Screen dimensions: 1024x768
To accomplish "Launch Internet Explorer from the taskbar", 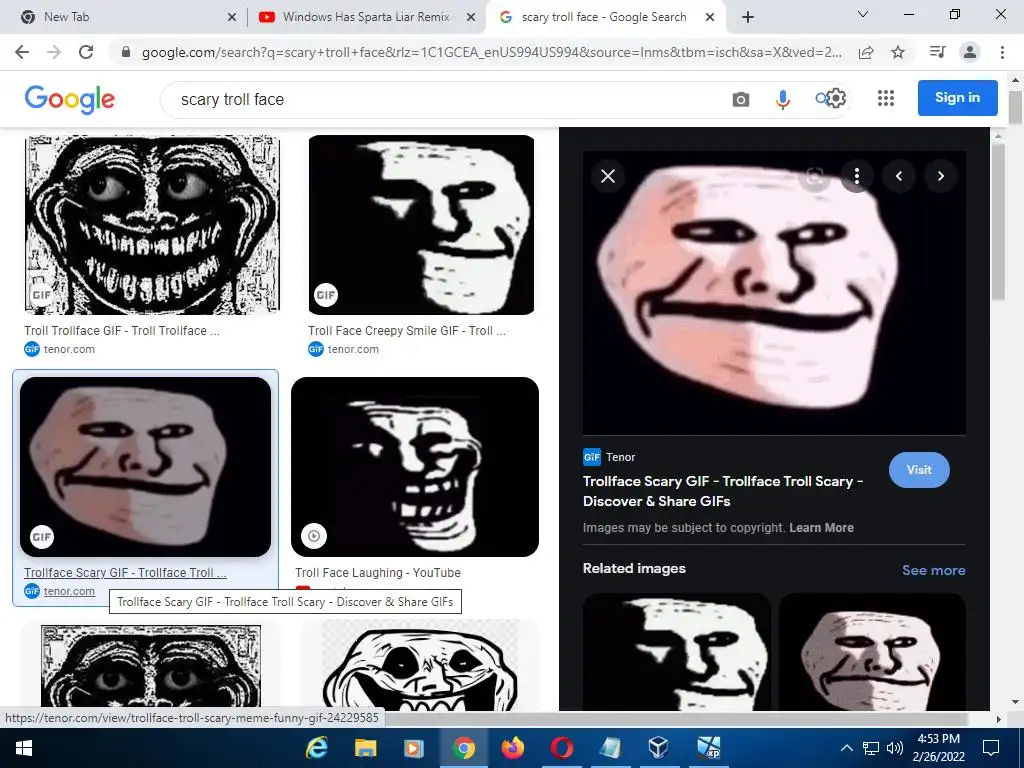I will tap(316, 748).
